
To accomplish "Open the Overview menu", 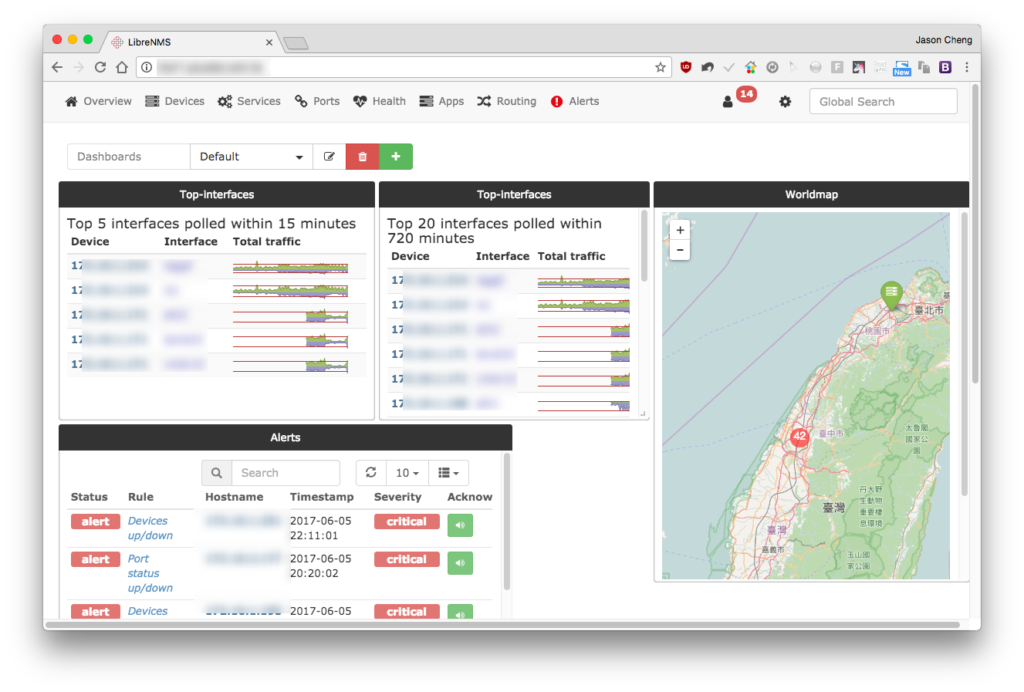I will point(99,101).
